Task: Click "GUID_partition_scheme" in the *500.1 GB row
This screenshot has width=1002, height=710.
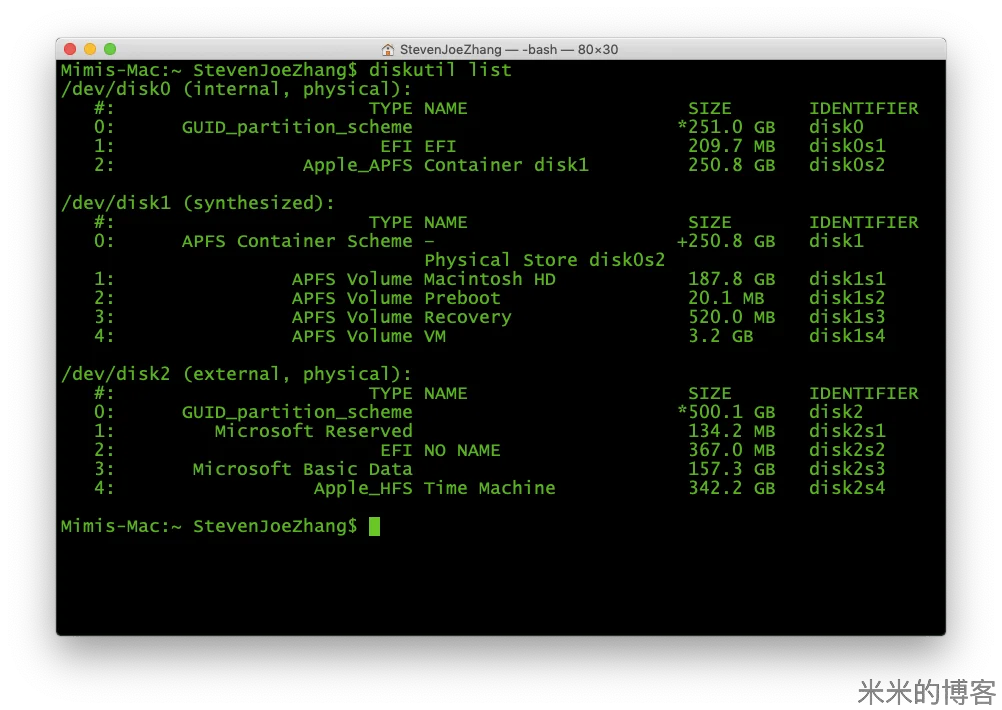Action: [x=297, y=412]
